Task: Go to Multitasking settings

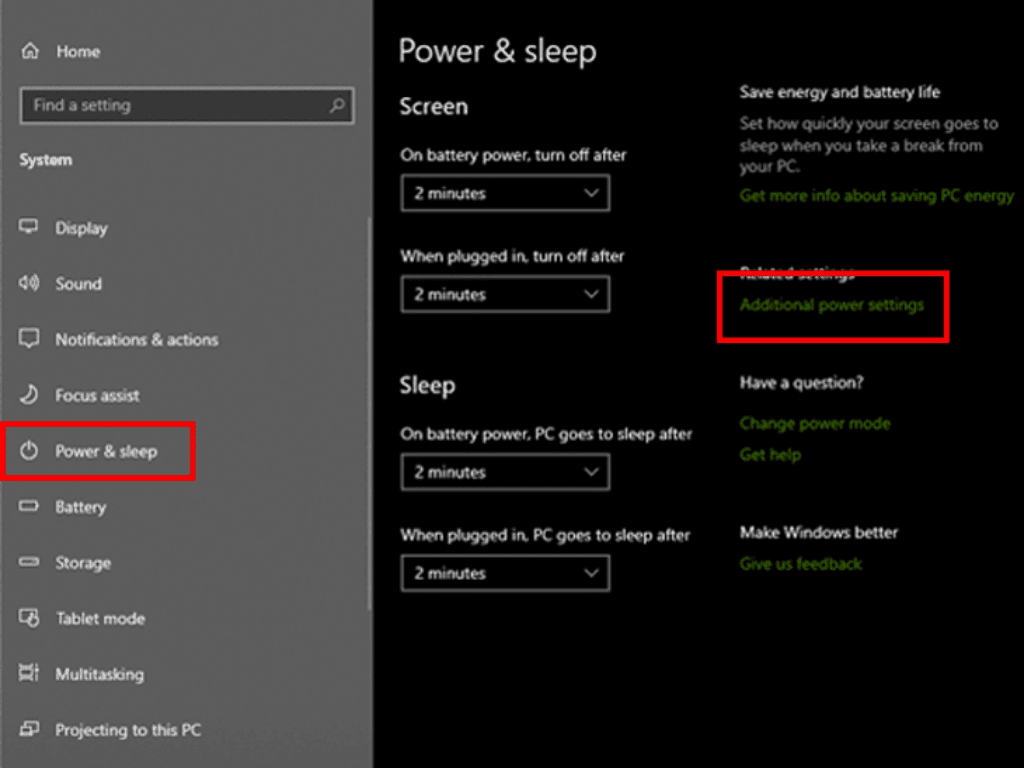Action: click(x=99, y=674)
